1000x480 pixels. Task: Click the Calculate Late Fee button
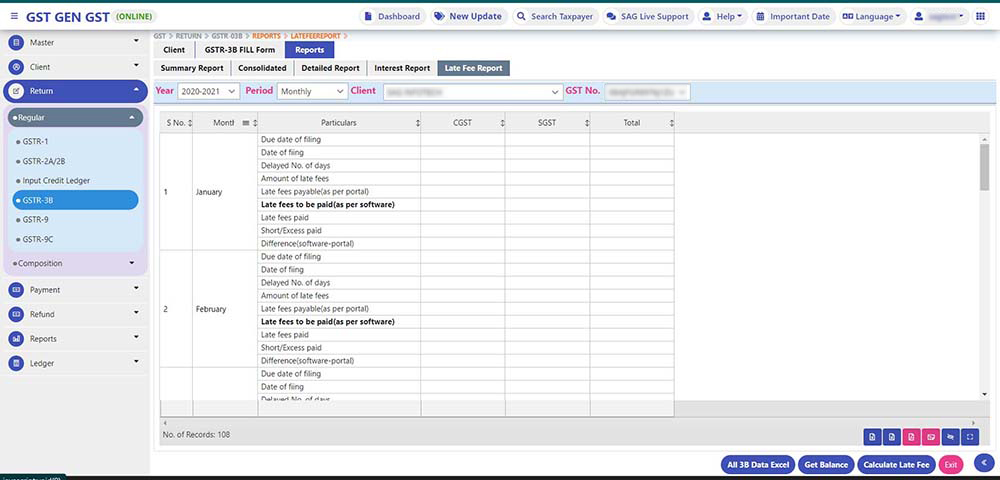[895, 465]
